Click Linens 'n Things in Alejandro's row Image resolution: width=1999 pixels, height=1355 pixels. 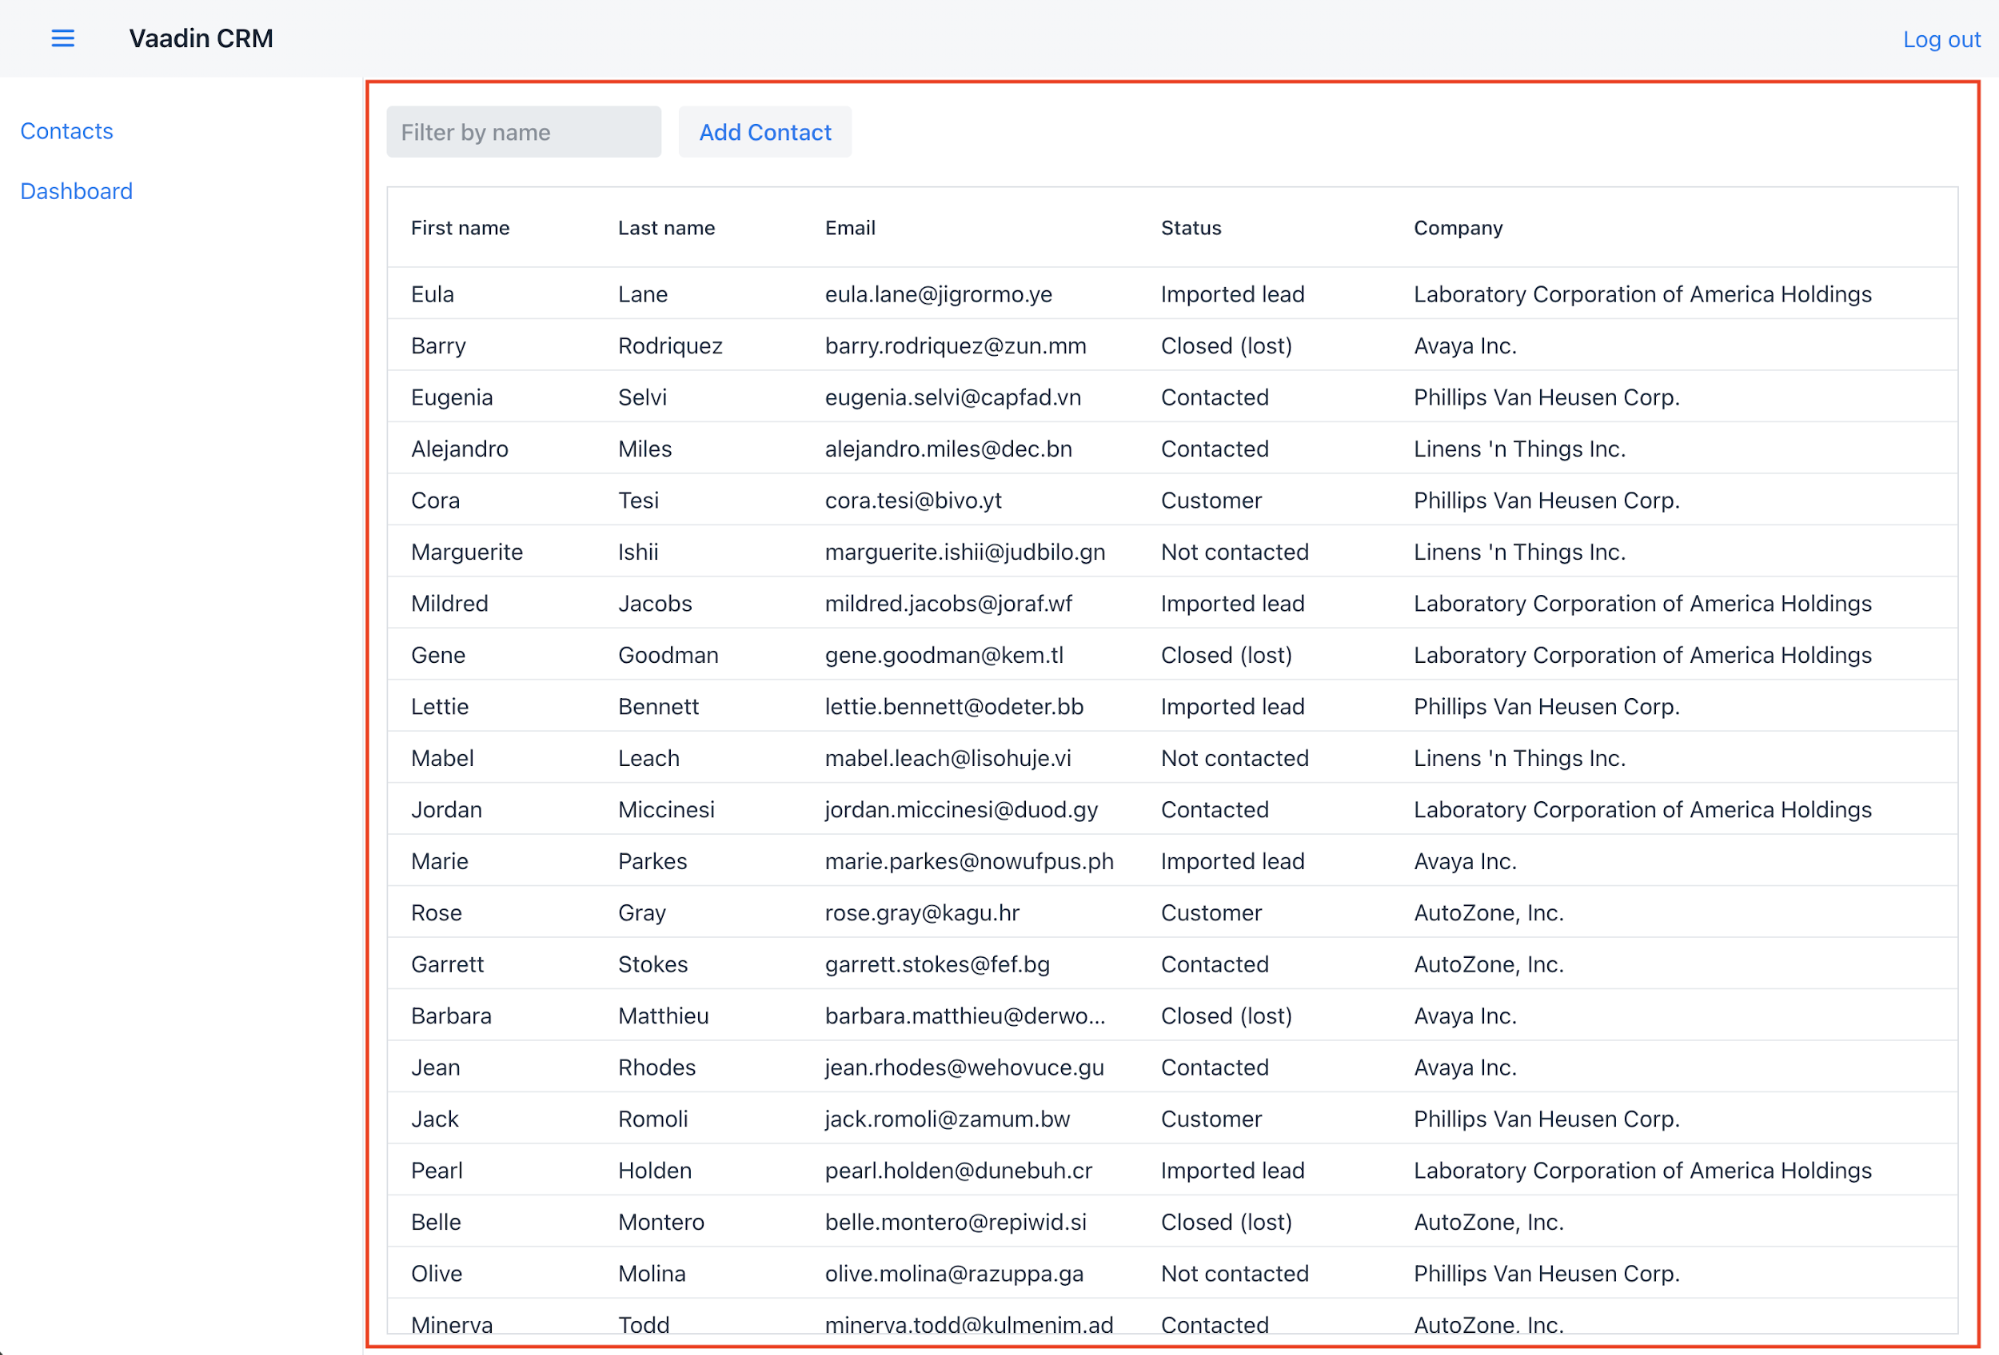click(1519, 449)
